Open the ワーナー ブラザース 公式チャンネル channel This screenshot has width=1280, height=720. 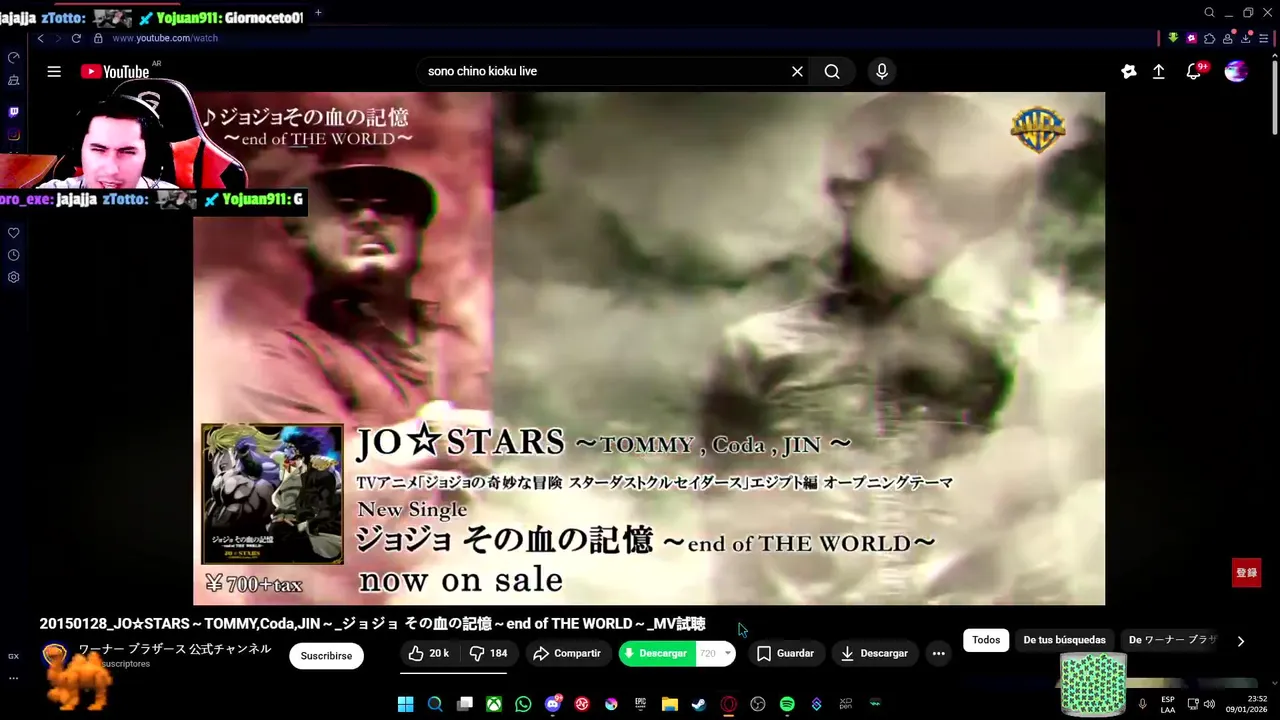175,649
